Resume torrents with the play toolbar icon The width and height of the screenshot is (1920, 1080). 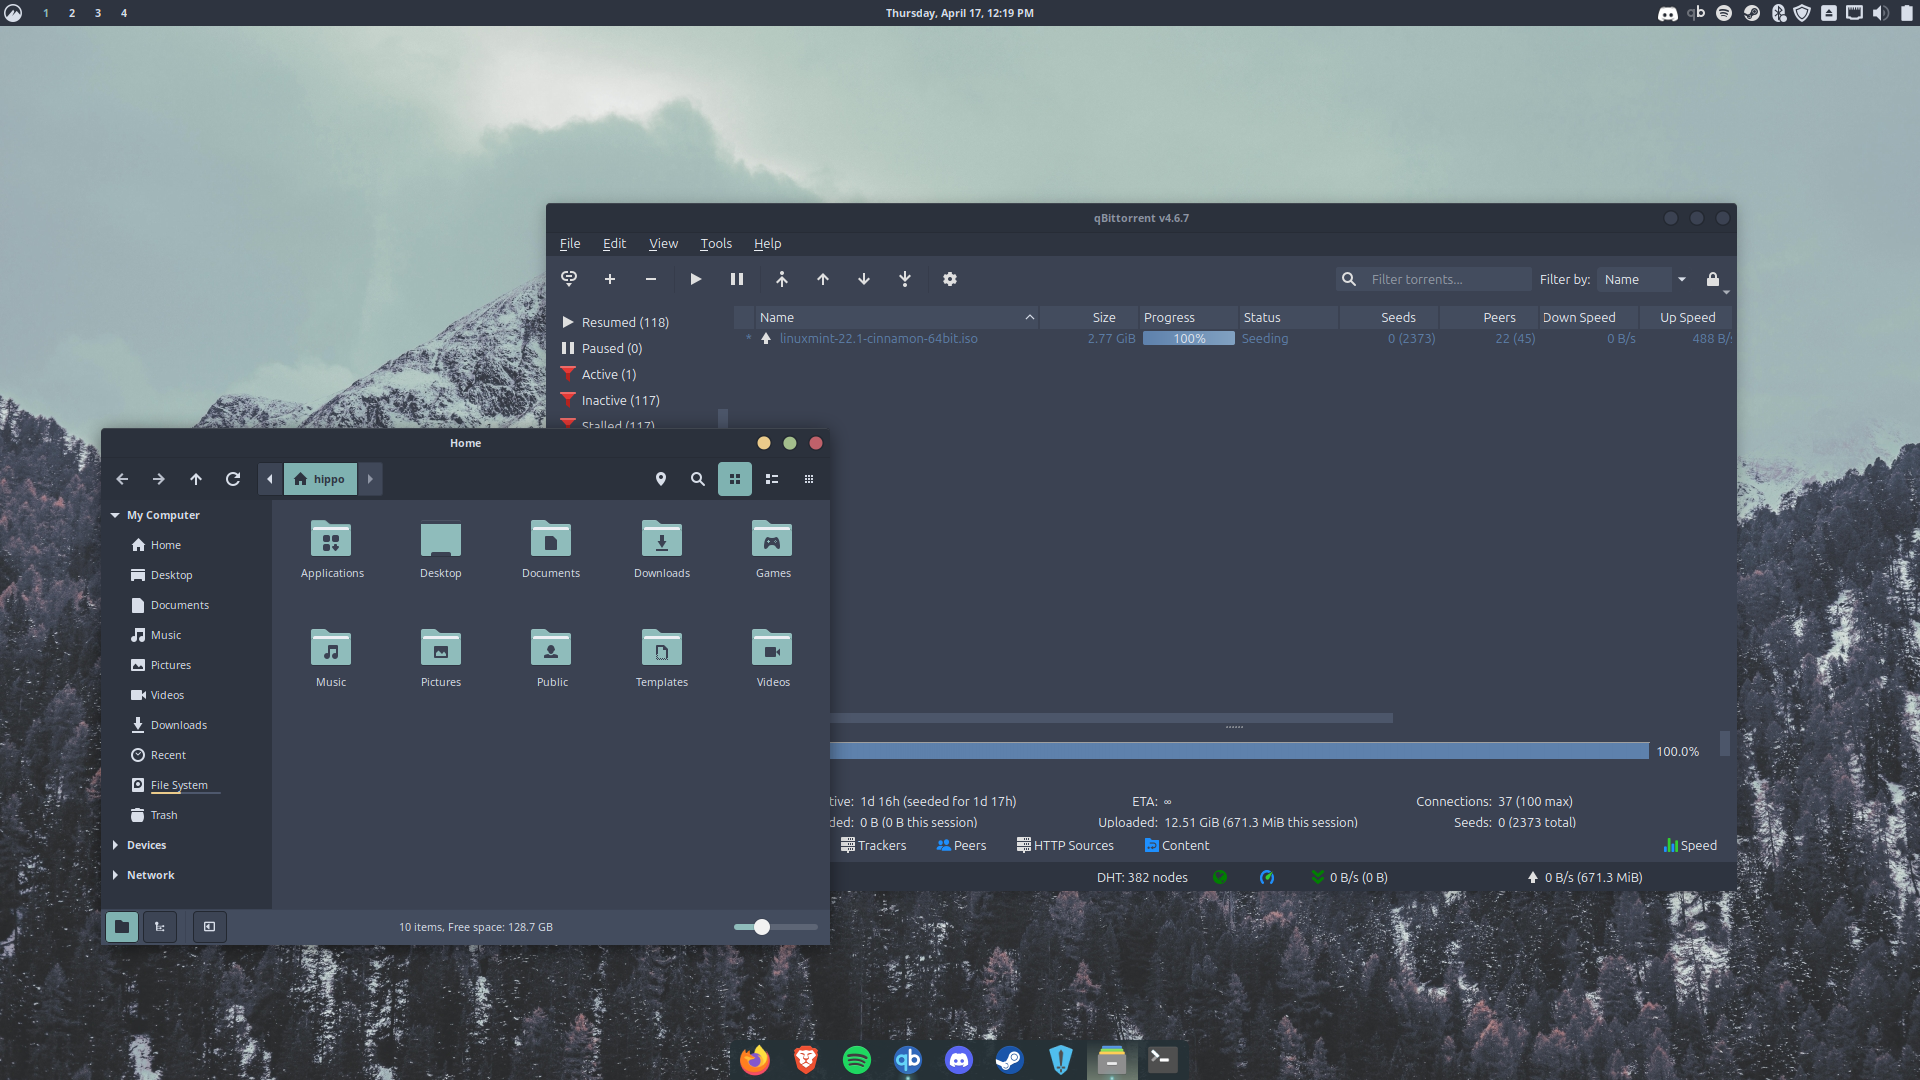point(696,279)
